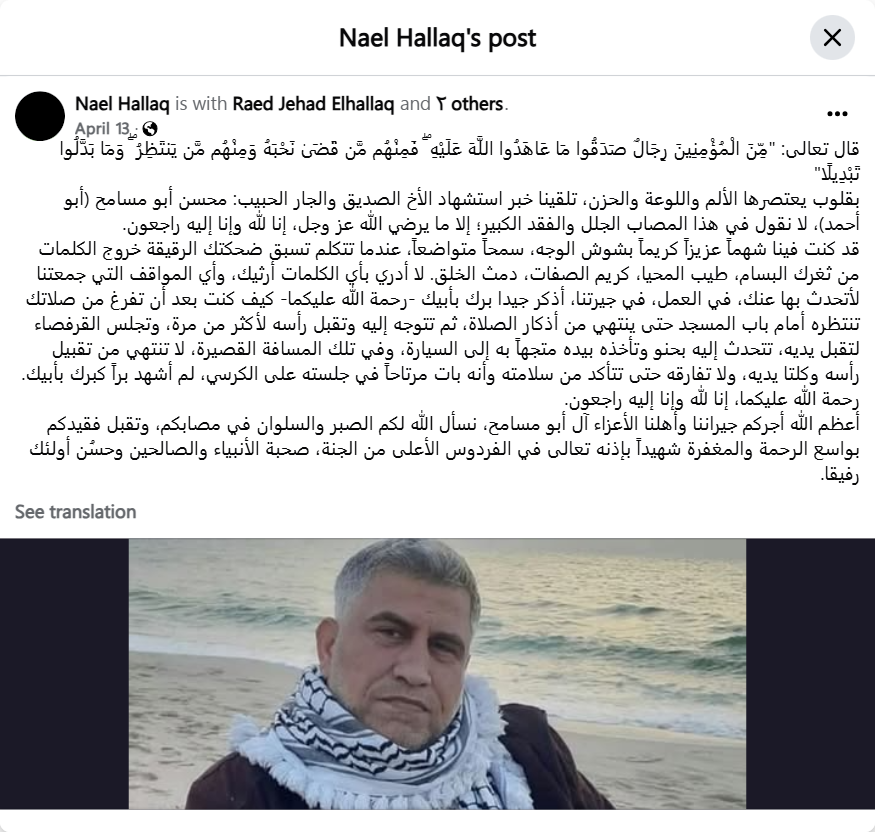The image size is (875, 832).
Task: Click the 'is with' text in header
Action: 201,104
